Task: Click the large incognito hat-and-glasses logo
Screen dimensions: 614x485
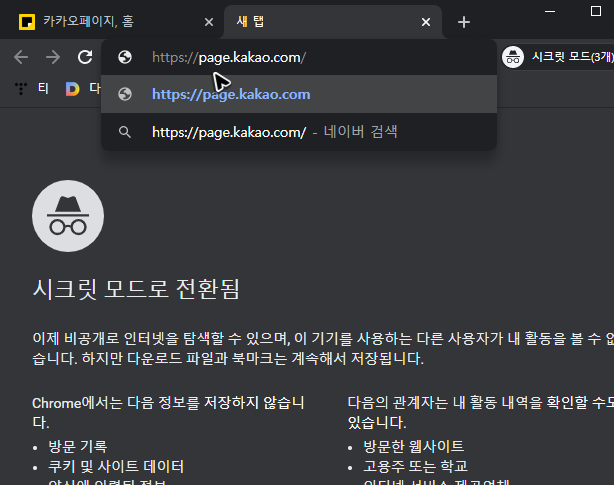Action: pyautogui.click(x=68, y=216)
